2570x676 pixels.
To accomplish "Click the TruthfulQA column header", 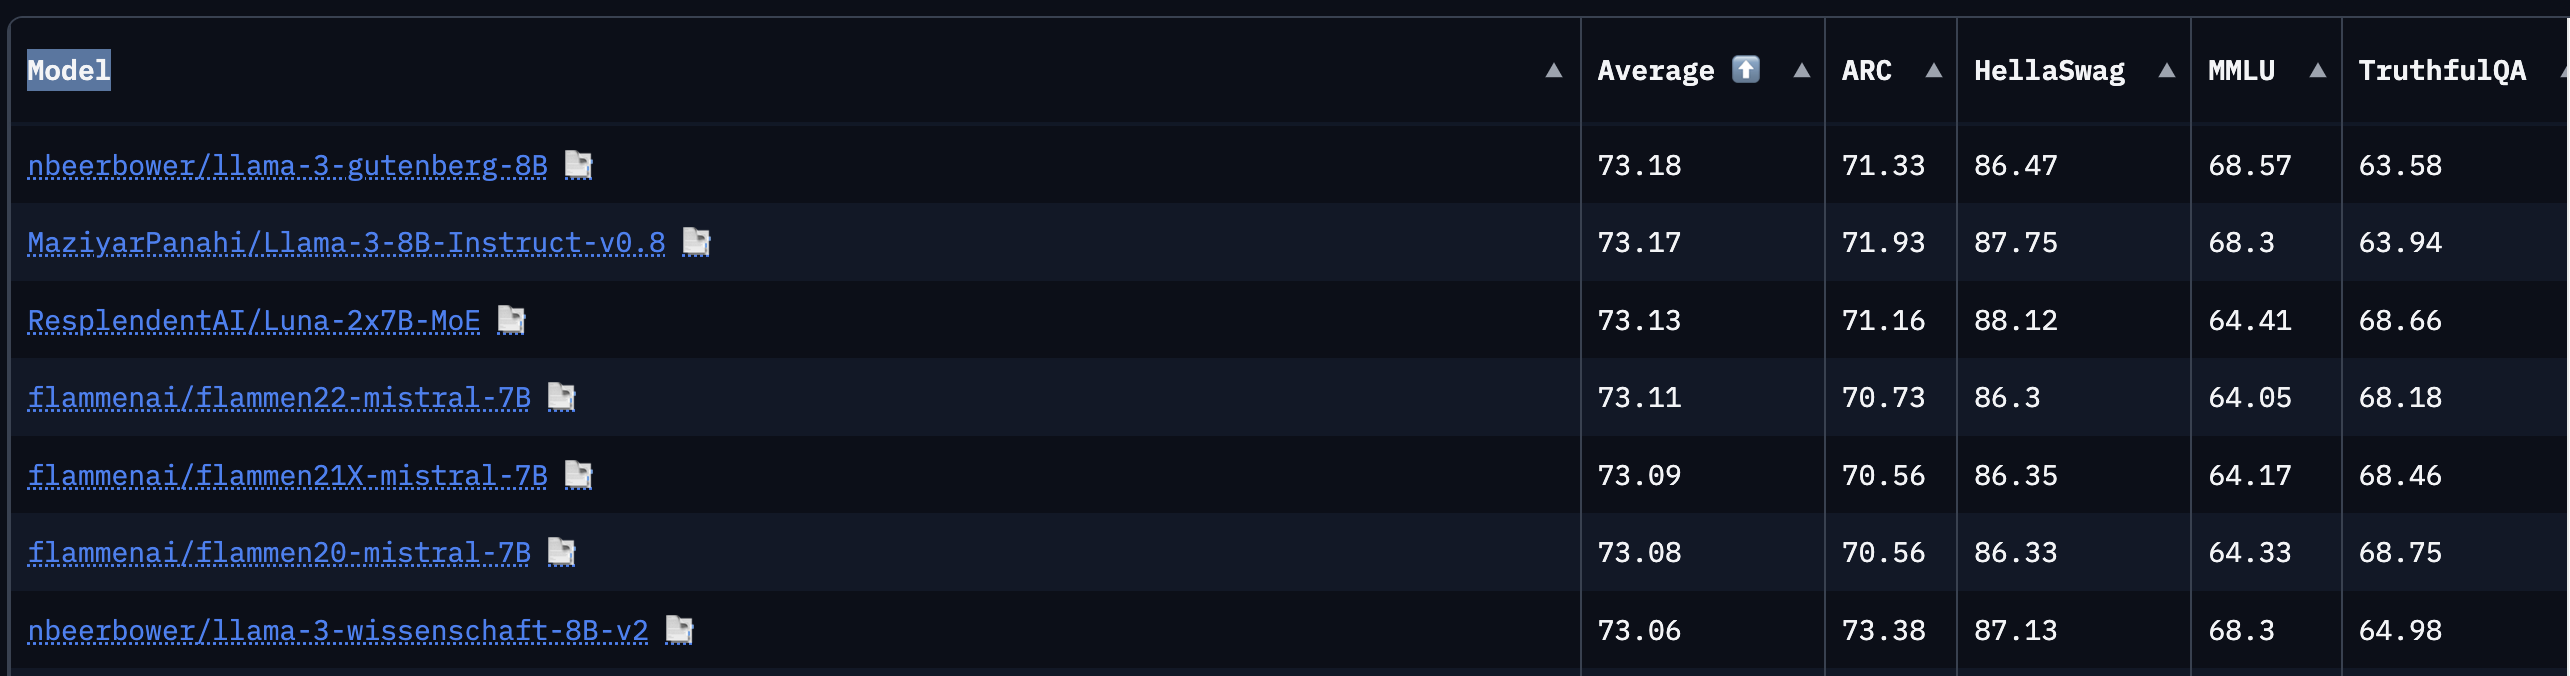I will click(2441, 71).
